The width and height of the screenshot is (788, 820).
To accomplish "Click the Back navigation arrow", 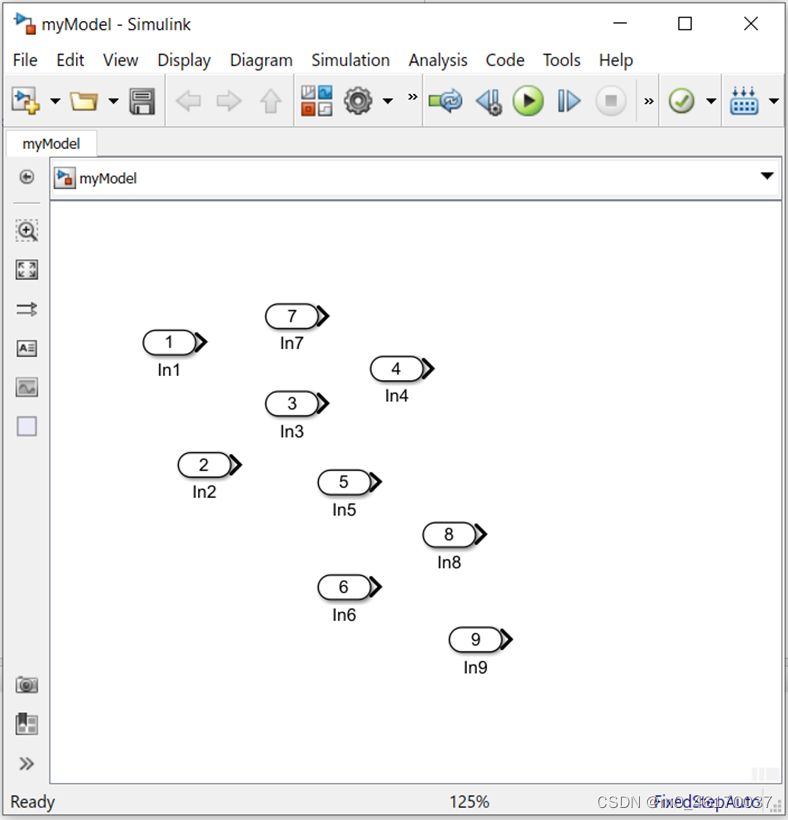I will click(188, 101).
